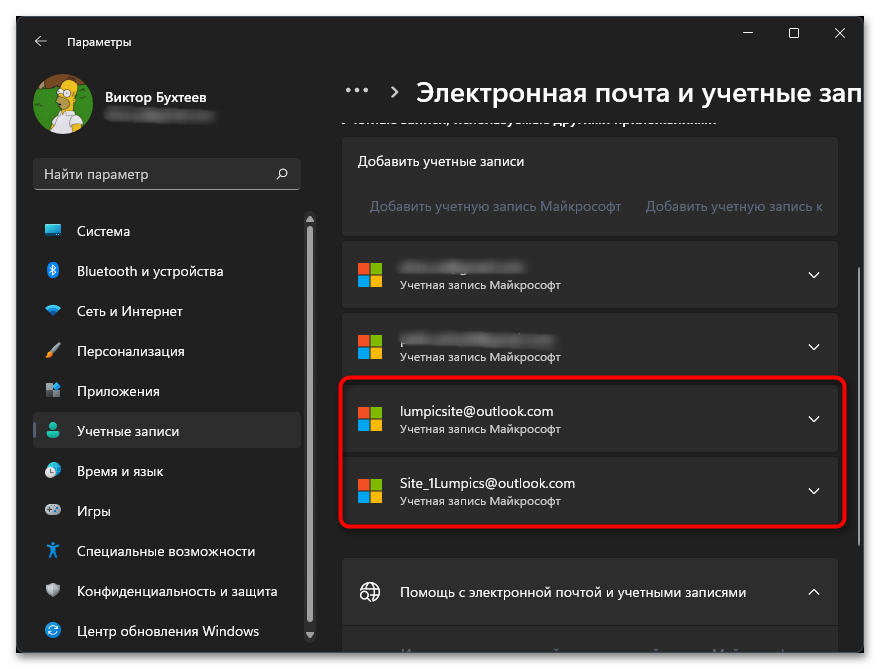Expand the lumpicsite@outlook.com account chevron

pos(814,419)
